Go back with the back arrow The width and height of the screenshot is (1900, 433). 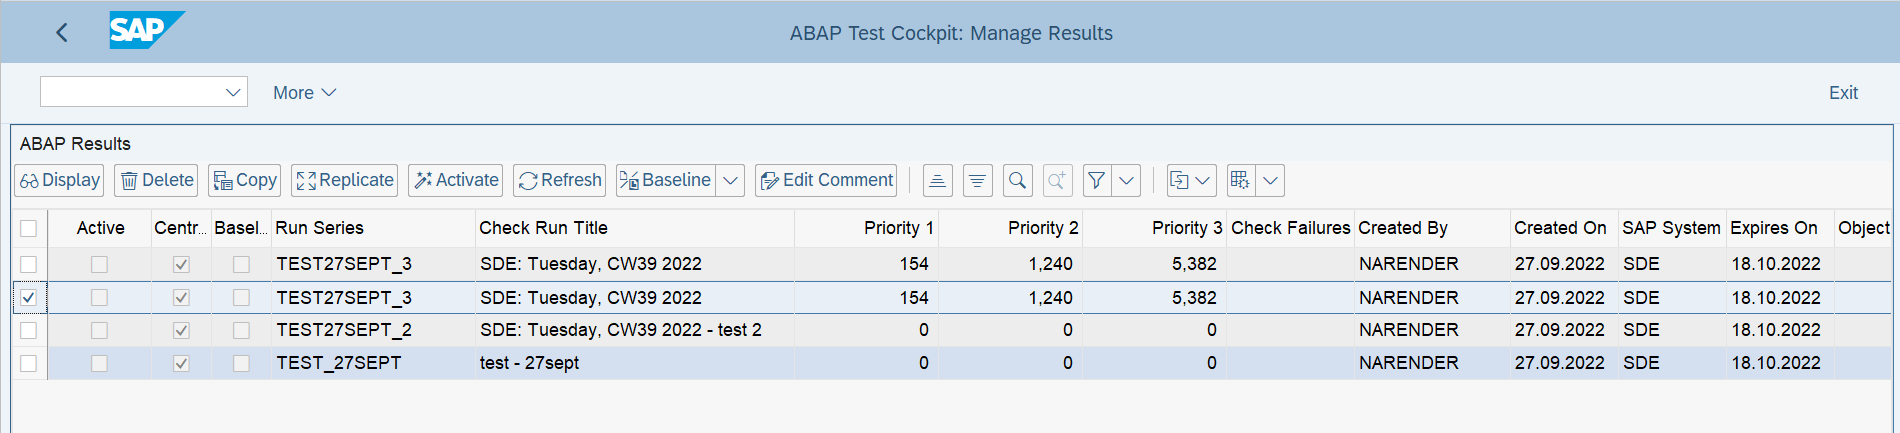[62, 33]
